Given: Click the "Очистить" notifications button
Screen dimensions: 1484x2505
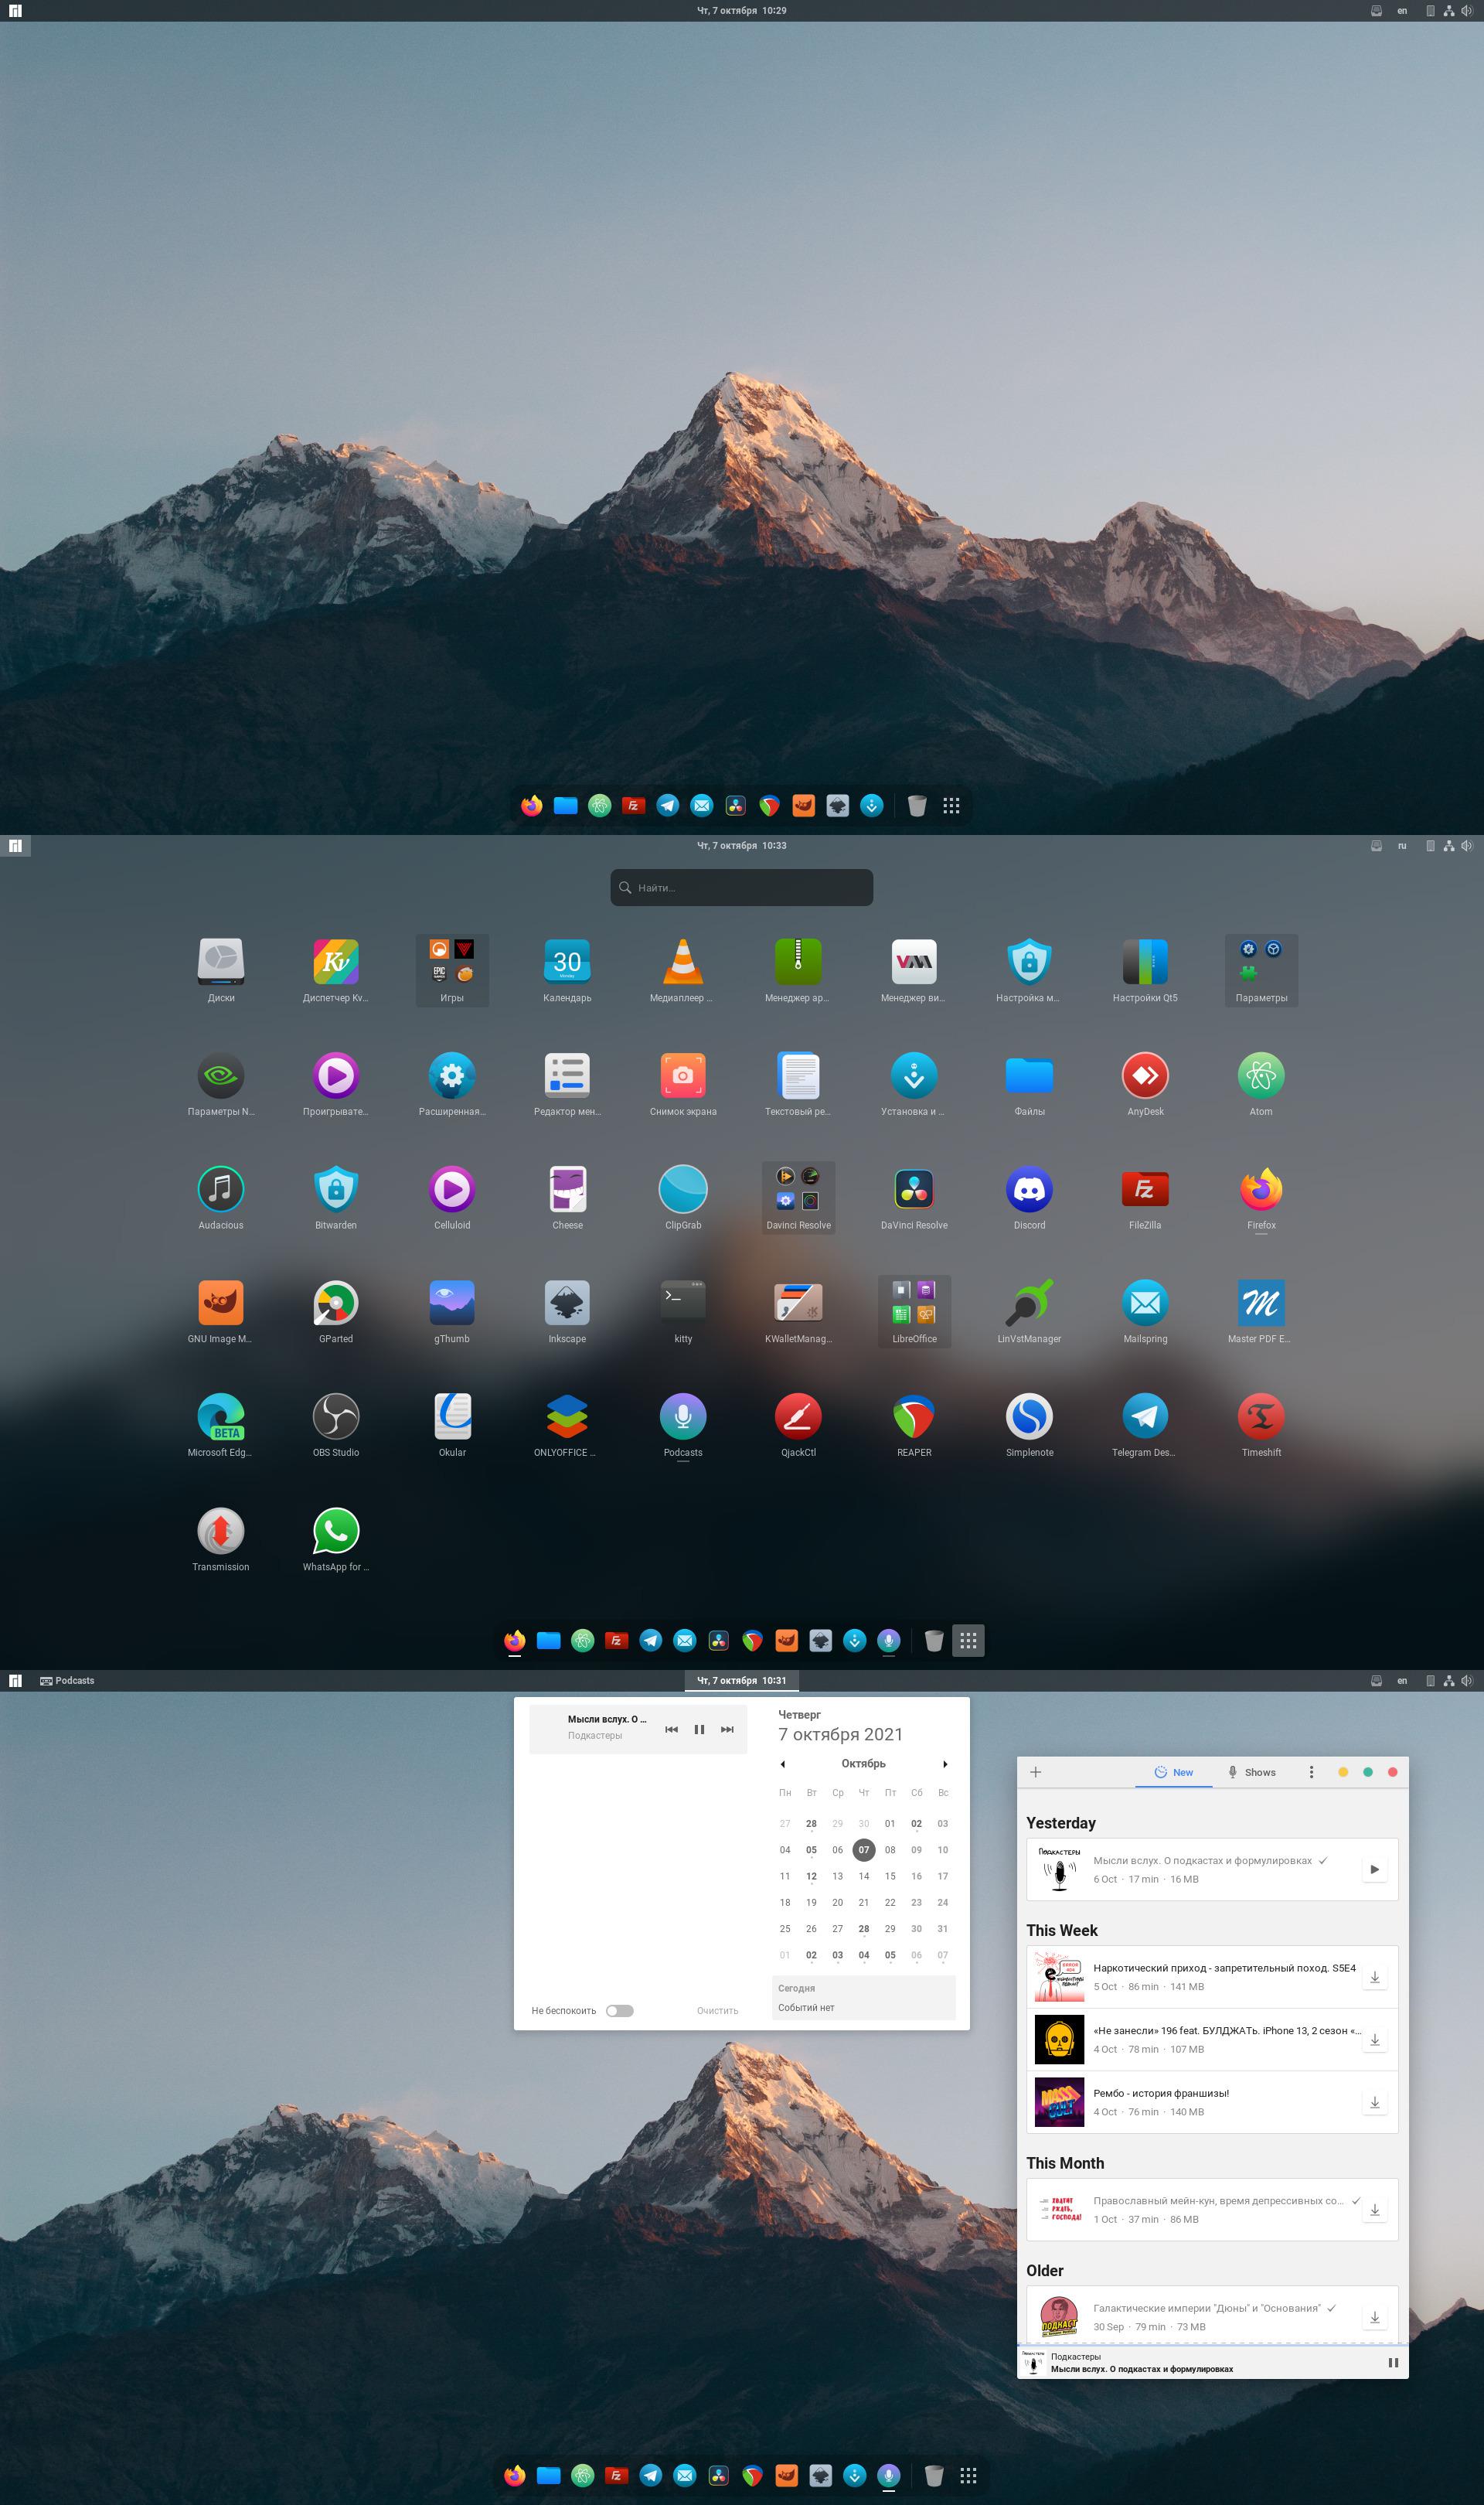Looking at the screenshot, I should tap(717, 2011).
